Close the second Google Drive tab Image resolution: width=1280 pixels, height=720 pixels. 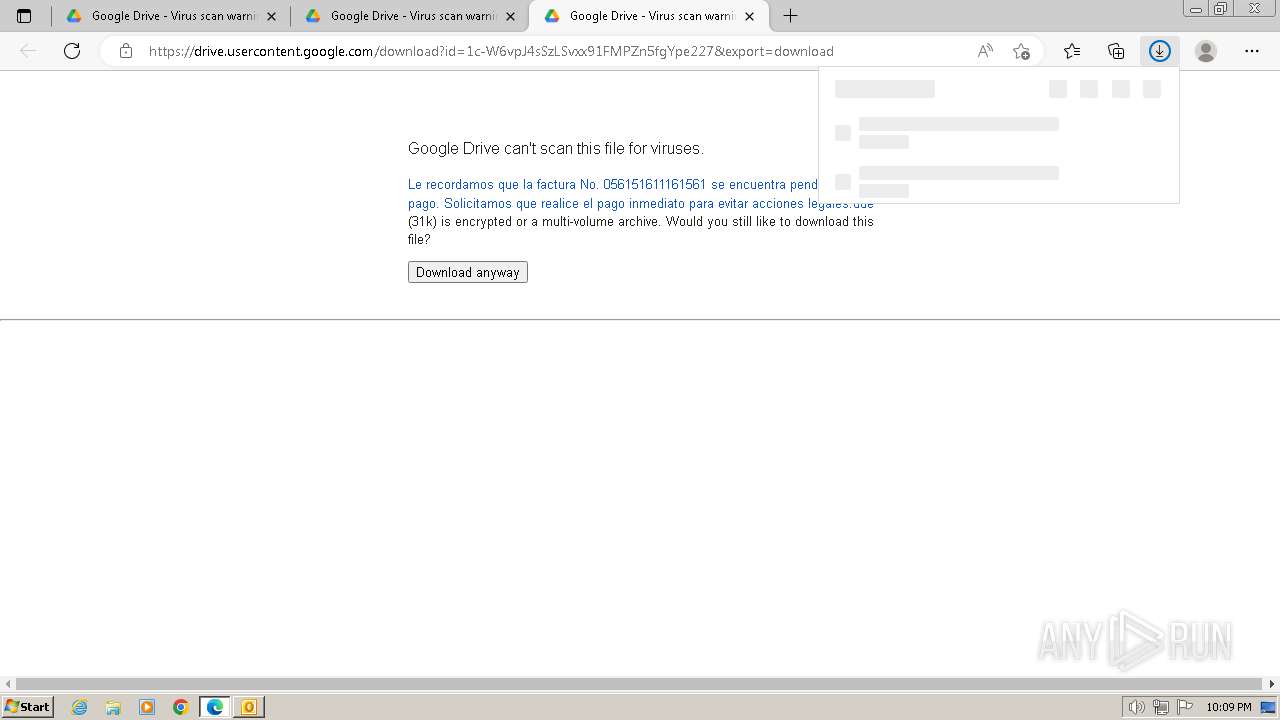pos(510,16)
